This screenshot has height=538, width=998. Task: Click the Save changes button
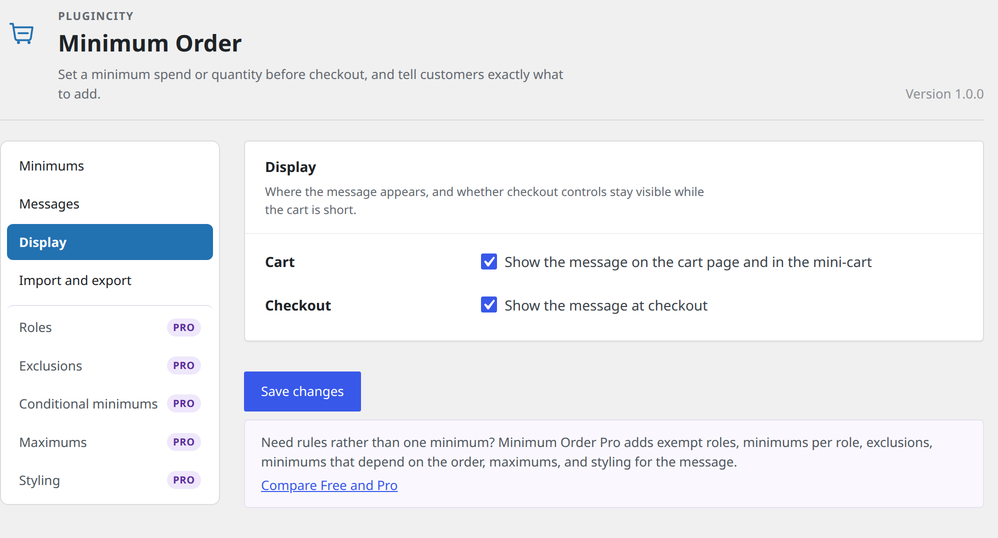coord(302,392)
